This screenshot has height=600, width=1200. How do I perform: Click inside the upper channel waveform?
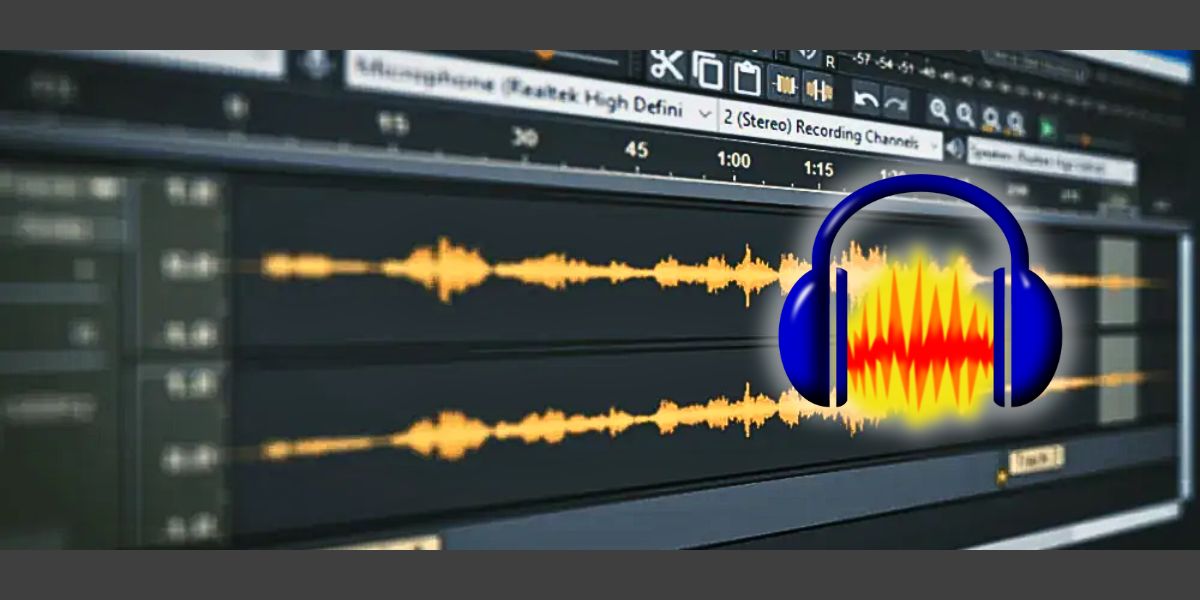[520, 267]
